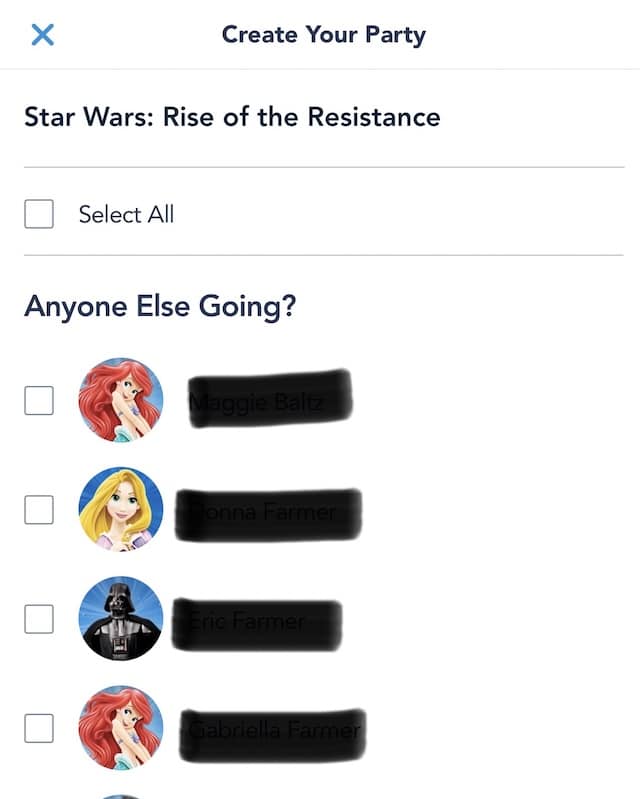The width and height of the screenshot is (640, 799).
Task: Tap the Rapunzel avatar icon
Action: coord(121,510)
